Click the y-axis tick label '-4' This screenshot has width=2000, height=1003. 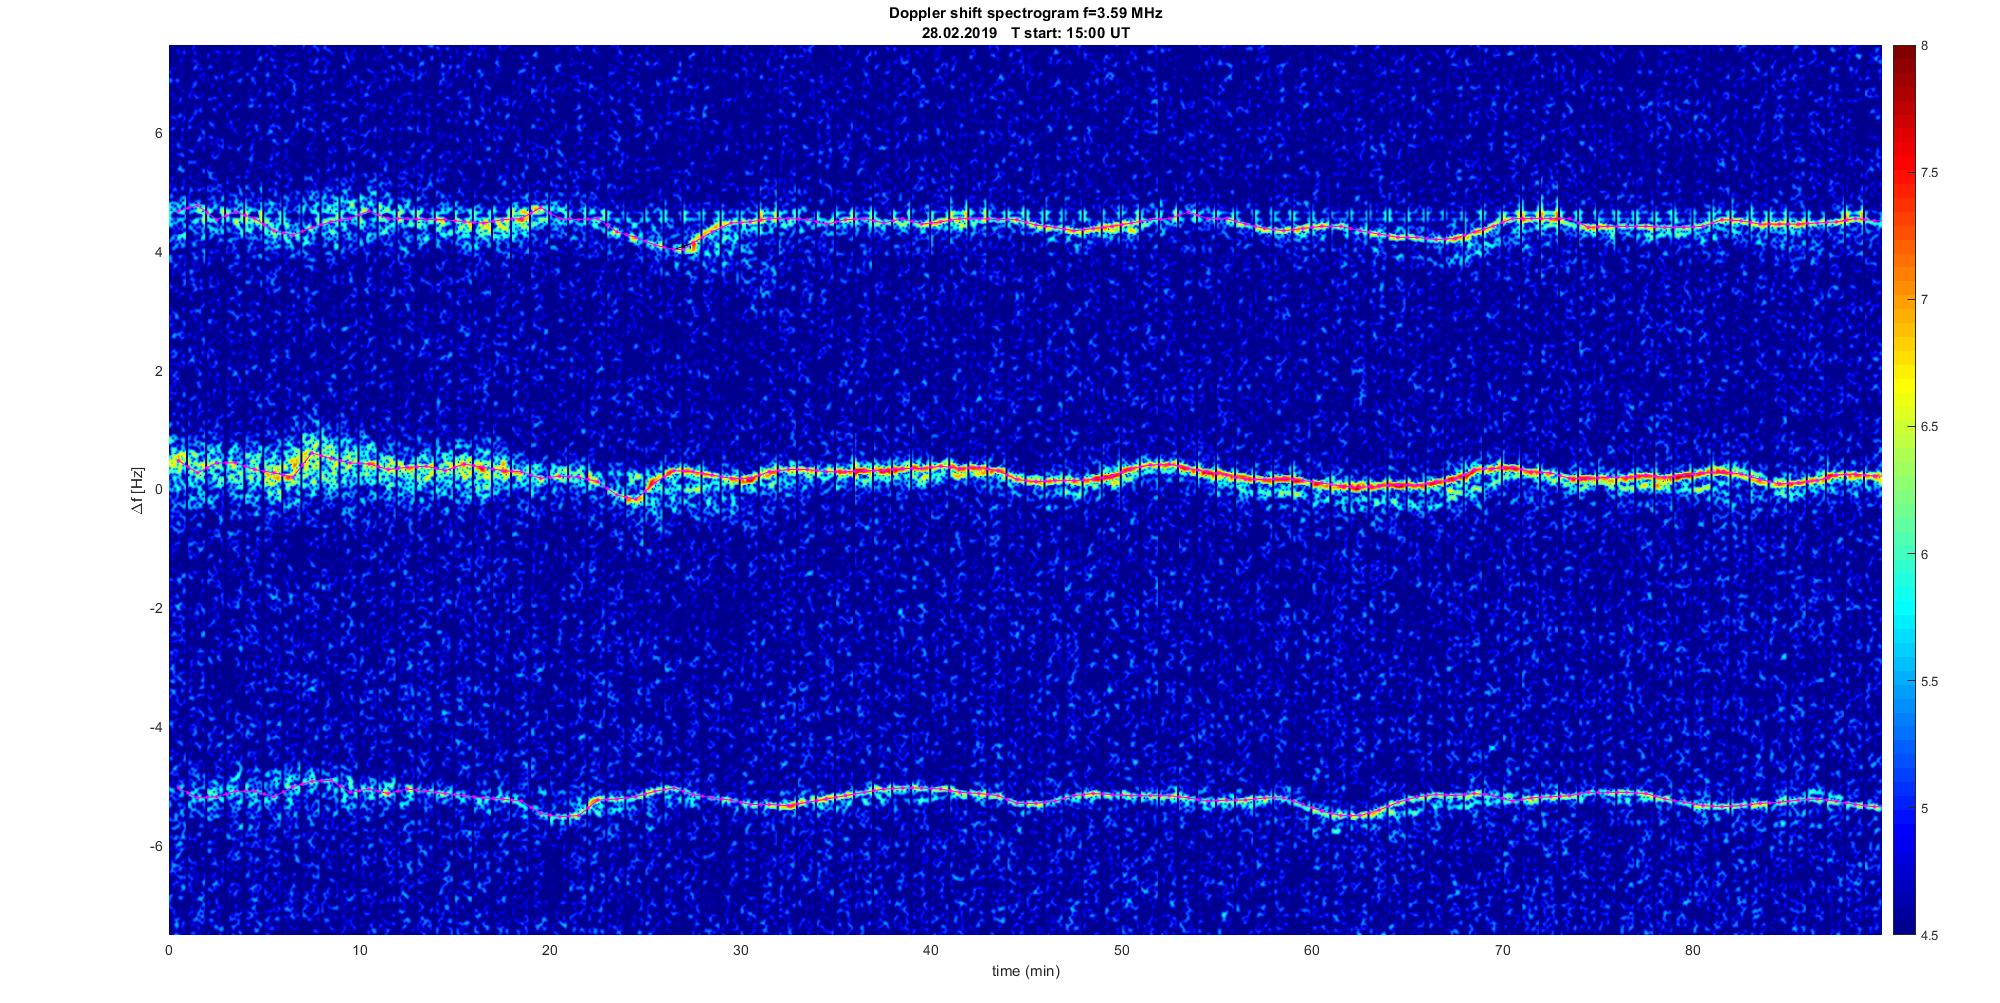[x=156, y=728]
